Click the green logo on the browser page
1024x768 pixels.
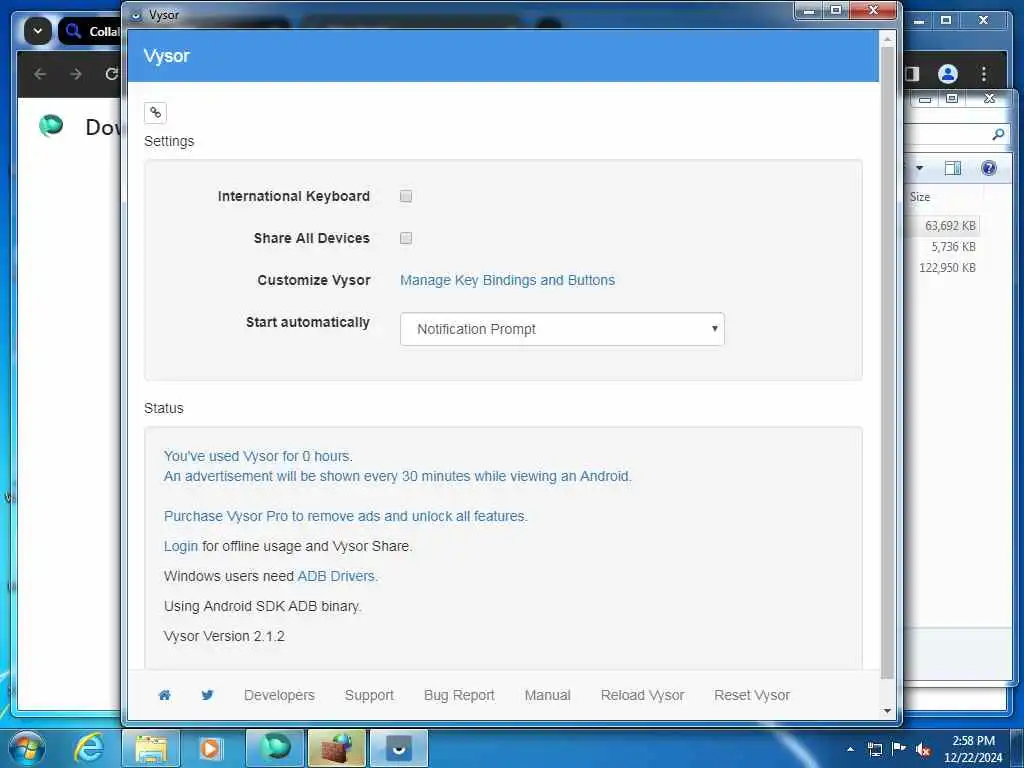(x=51, y=125)
